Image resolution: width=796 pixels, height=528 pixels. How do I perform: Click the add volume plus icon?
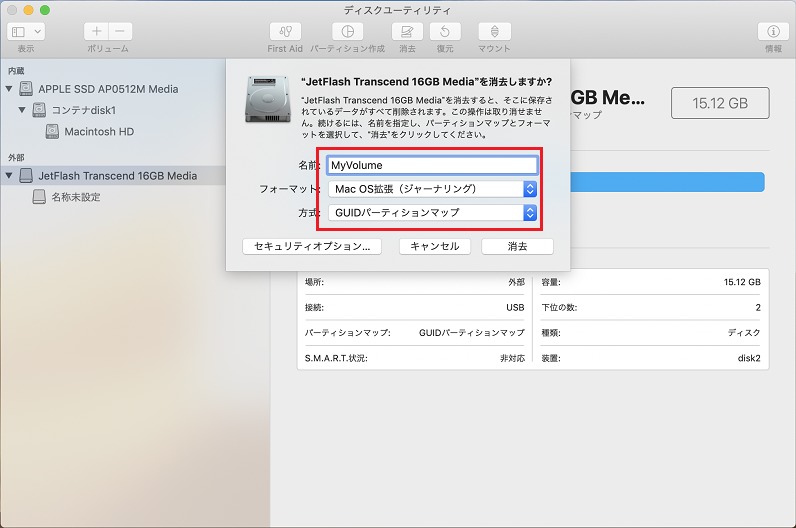96,31
